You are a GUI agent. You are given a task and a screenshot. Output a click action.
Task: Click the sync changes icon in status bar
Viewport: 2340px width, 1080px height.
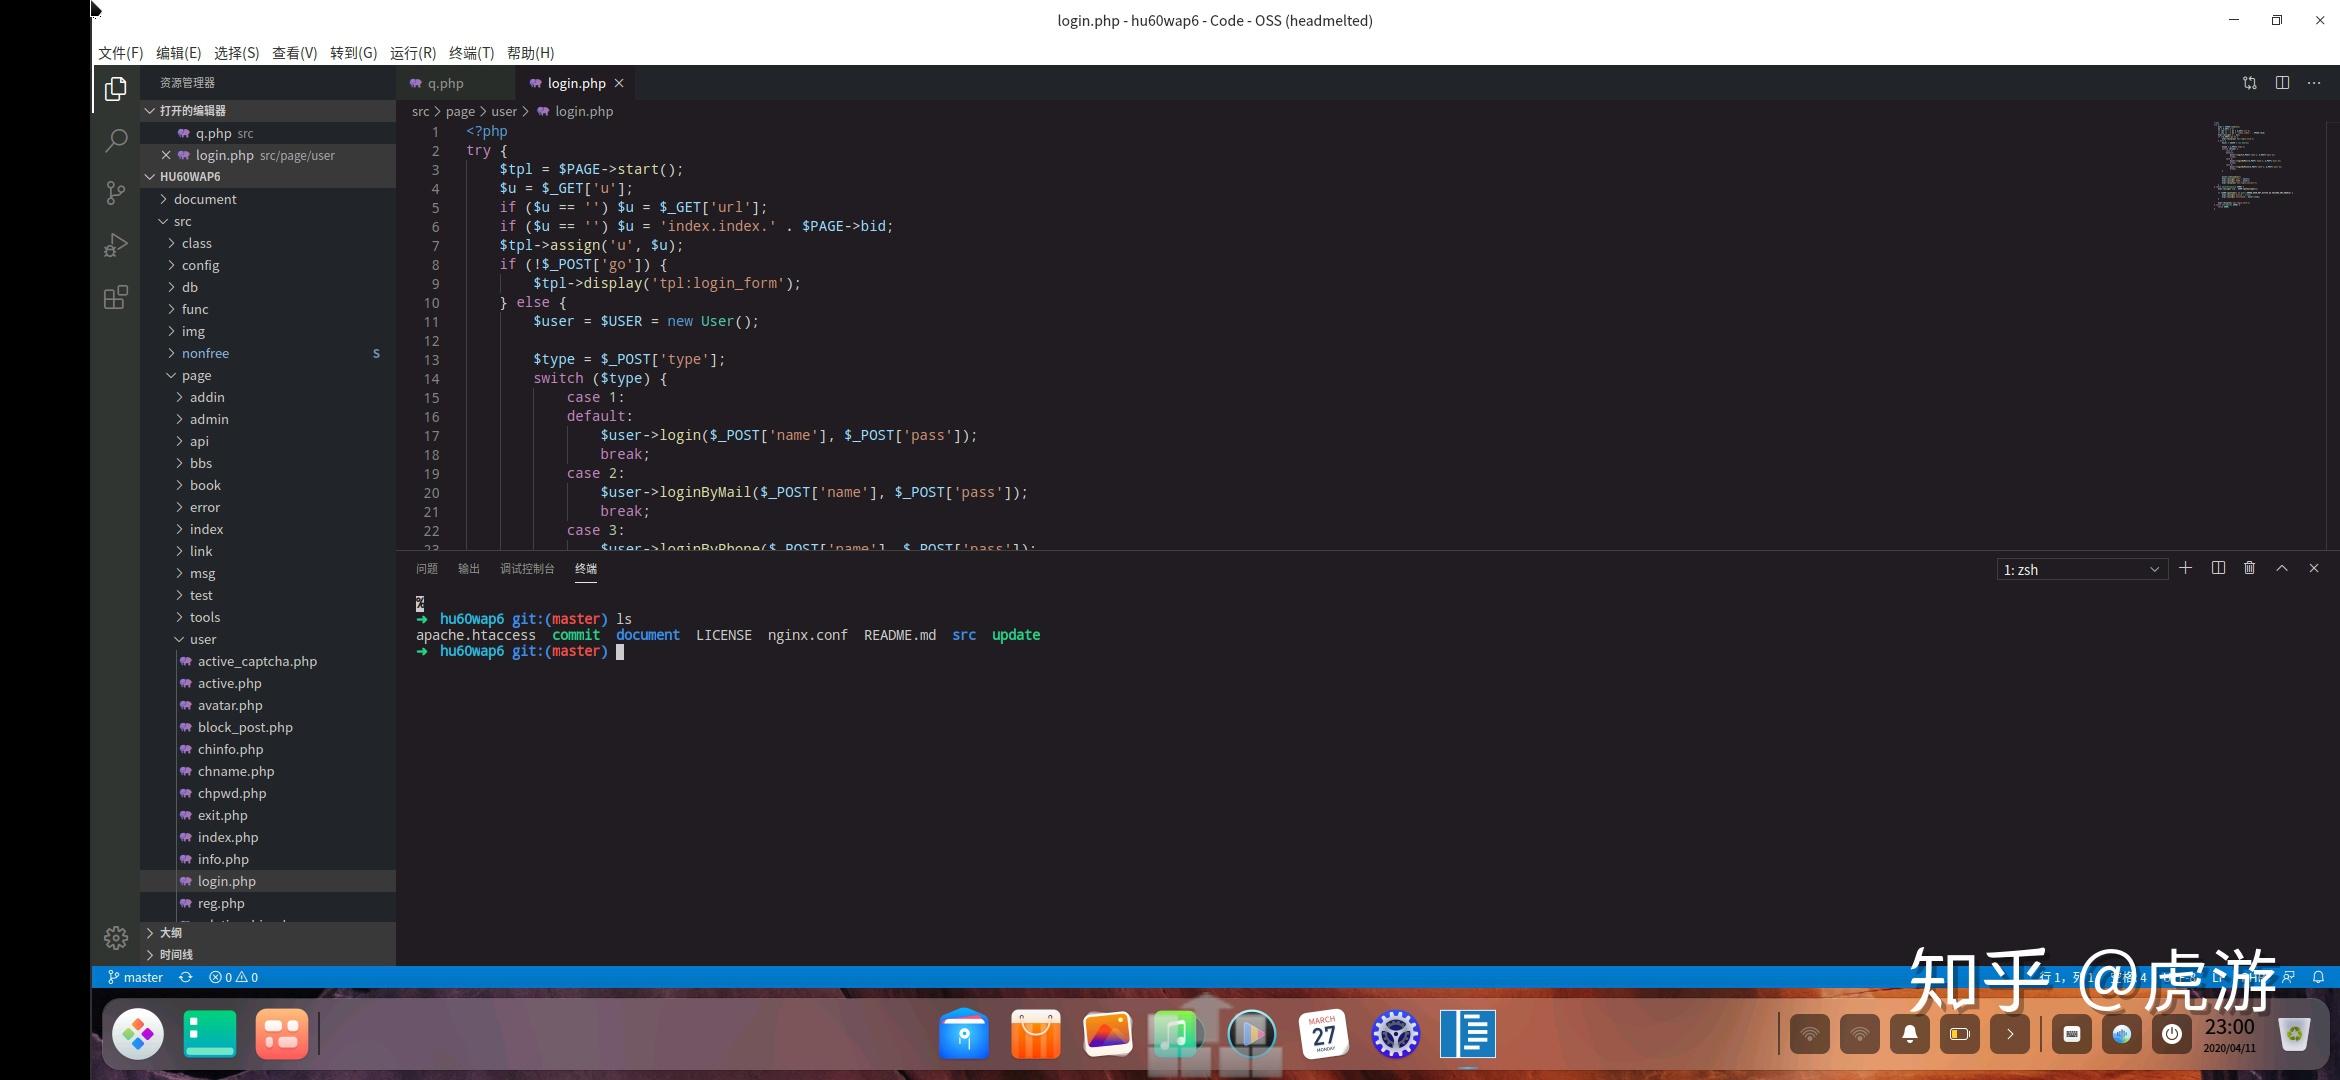(185, 977)
